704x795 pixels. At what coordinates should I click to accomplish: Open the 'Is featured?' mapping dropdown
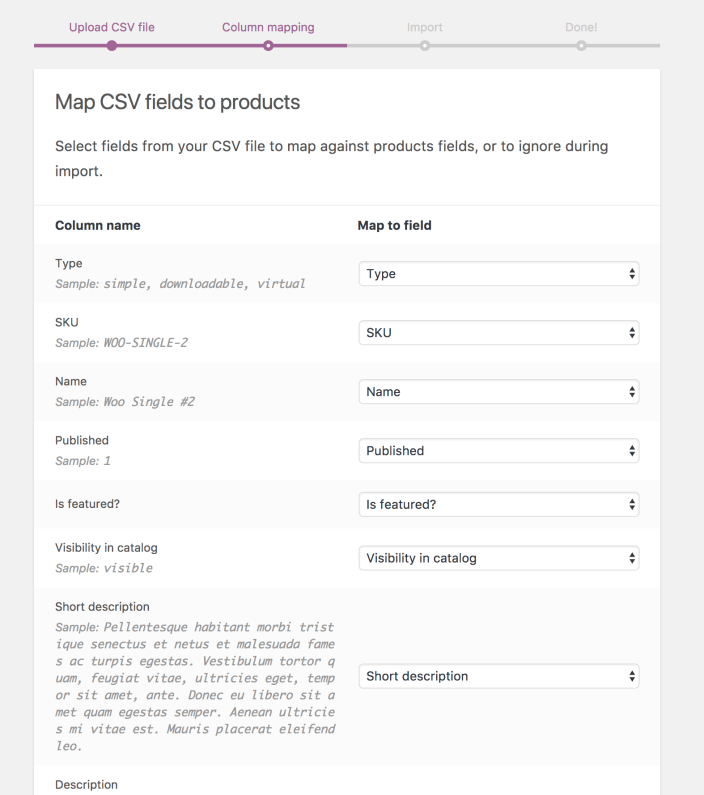point(498,505)
